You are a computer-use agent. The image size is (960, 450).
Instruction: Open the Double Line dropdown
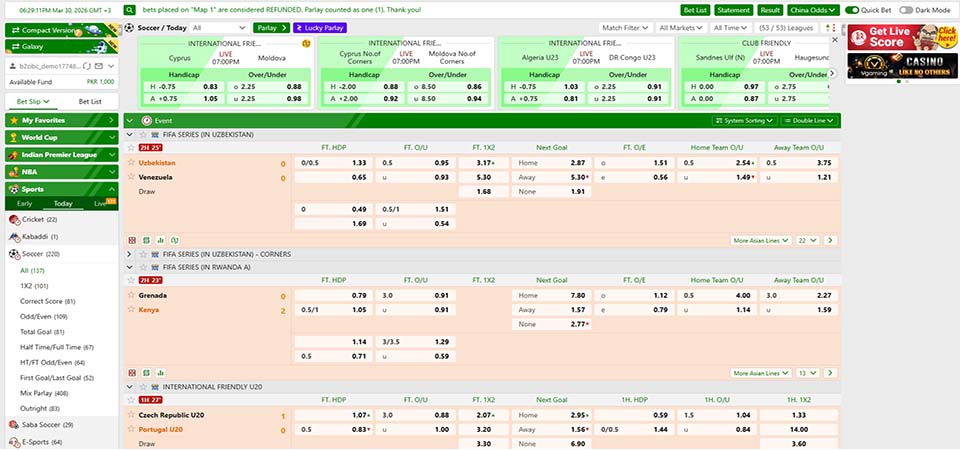coord(809,121)
